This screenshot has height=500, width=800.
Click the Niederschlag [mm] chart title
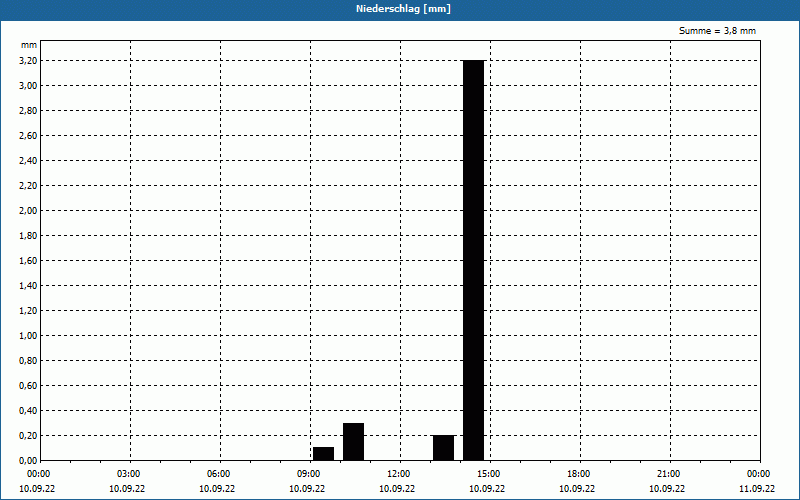pos(403,9)
